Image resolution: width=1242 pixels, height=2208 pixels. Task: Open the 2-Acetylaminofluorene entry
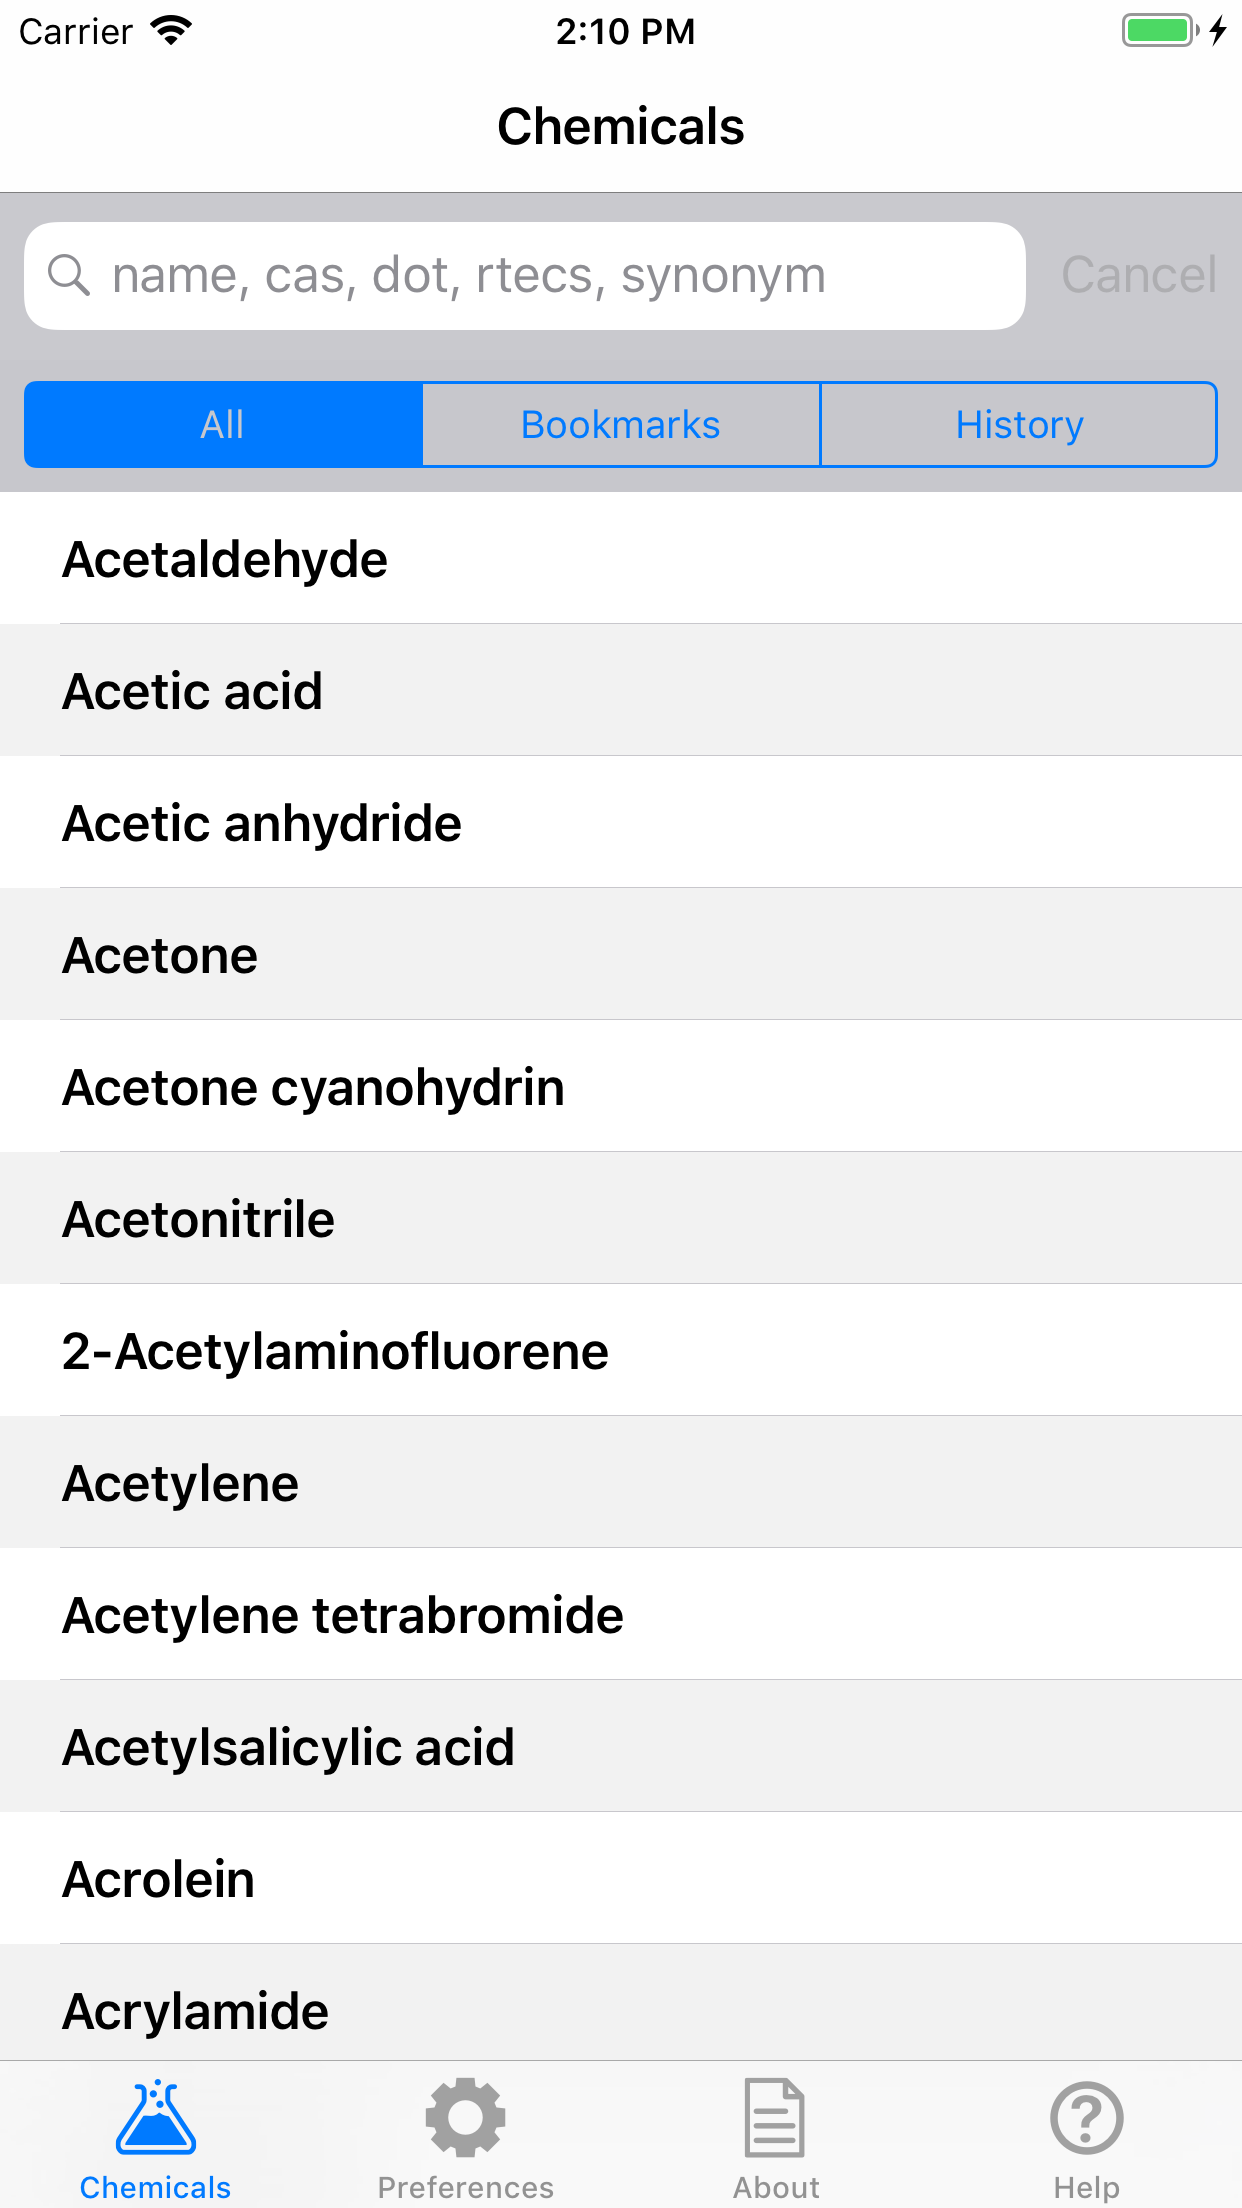coord(620,1350)
